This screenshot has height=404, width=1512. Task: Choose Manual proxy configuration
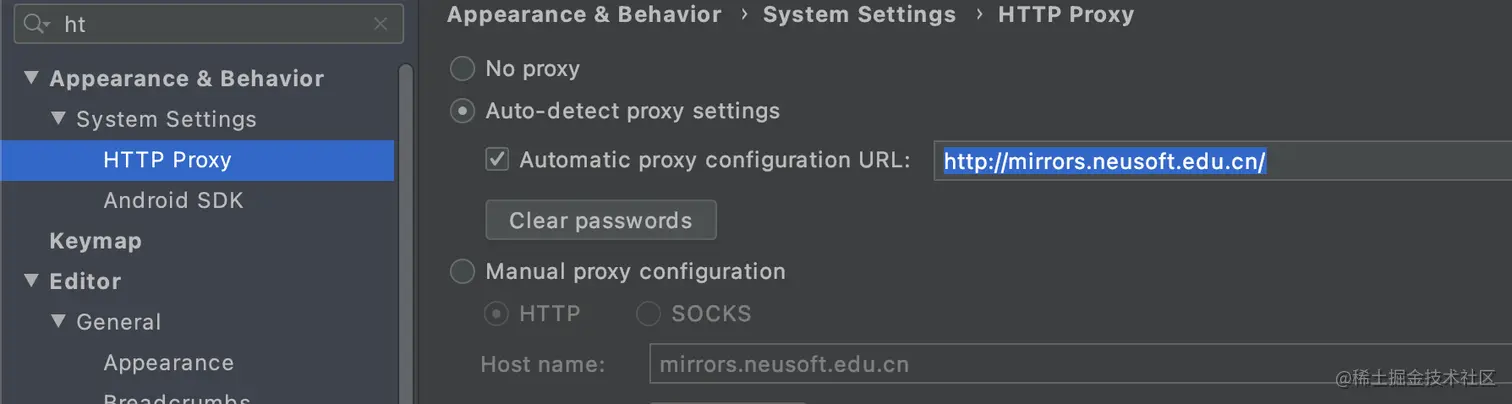tap(462, 272)
